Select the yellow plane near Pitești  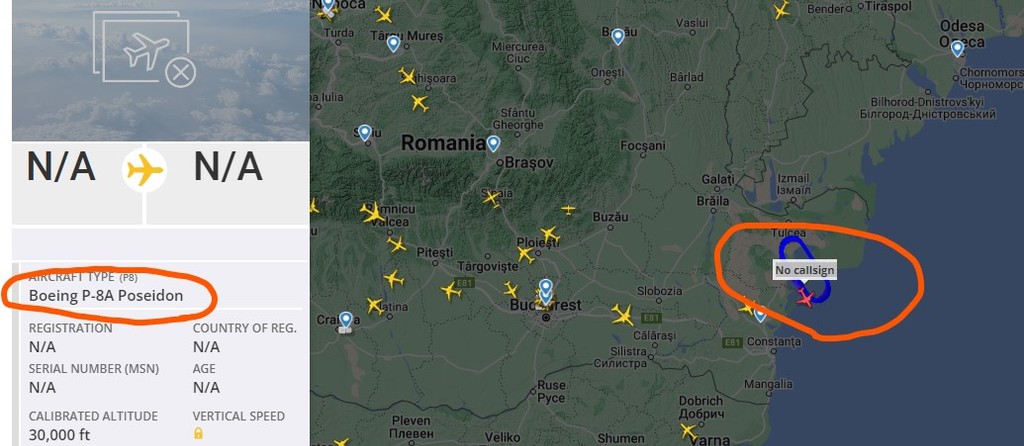[x=396, y=244]
